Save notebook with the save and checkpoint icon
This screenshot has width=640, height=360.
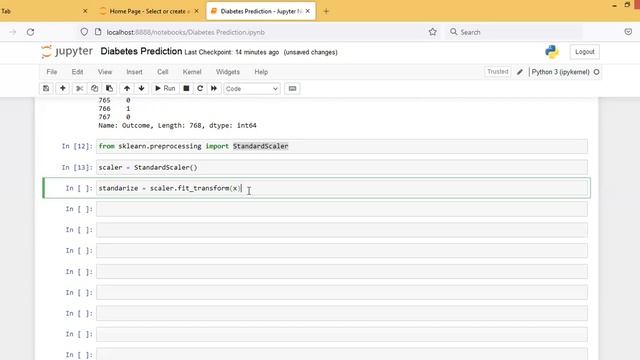(46, 89)
